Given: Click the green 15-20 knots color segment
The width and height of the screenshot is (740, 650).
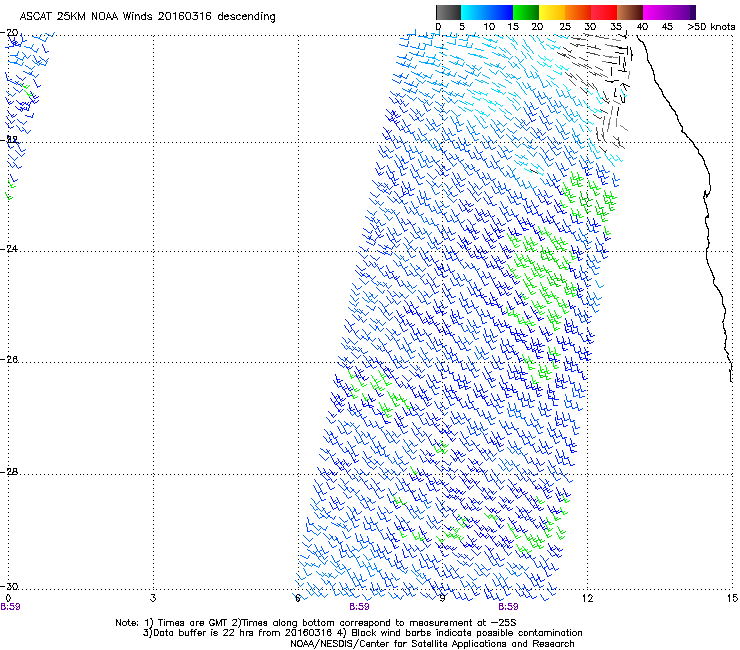Looking at the screenshot, I should (x=526, y=12).
